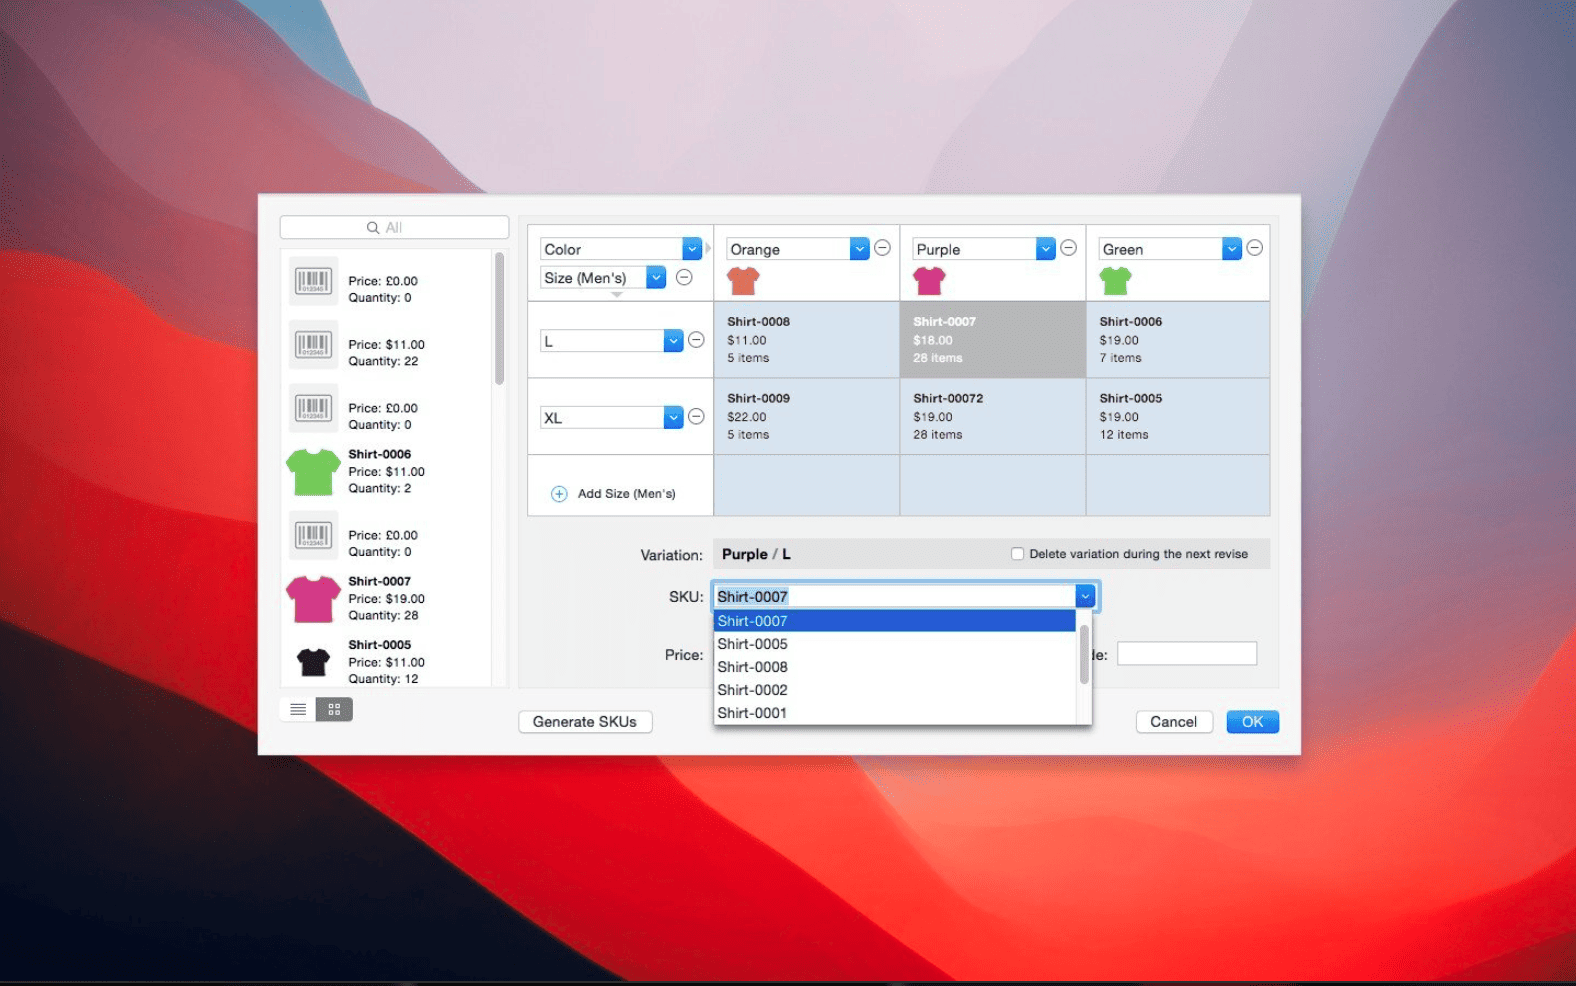Image resolution: width=1576 pixels, height=986 pixels.
Task: Open the L size dropdown
Action: click(673, 341)
